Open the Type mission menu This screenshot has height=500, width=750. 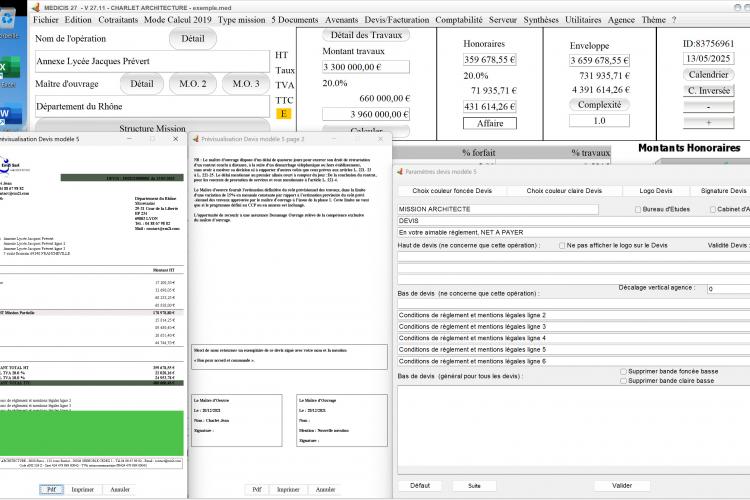[242, 20]
